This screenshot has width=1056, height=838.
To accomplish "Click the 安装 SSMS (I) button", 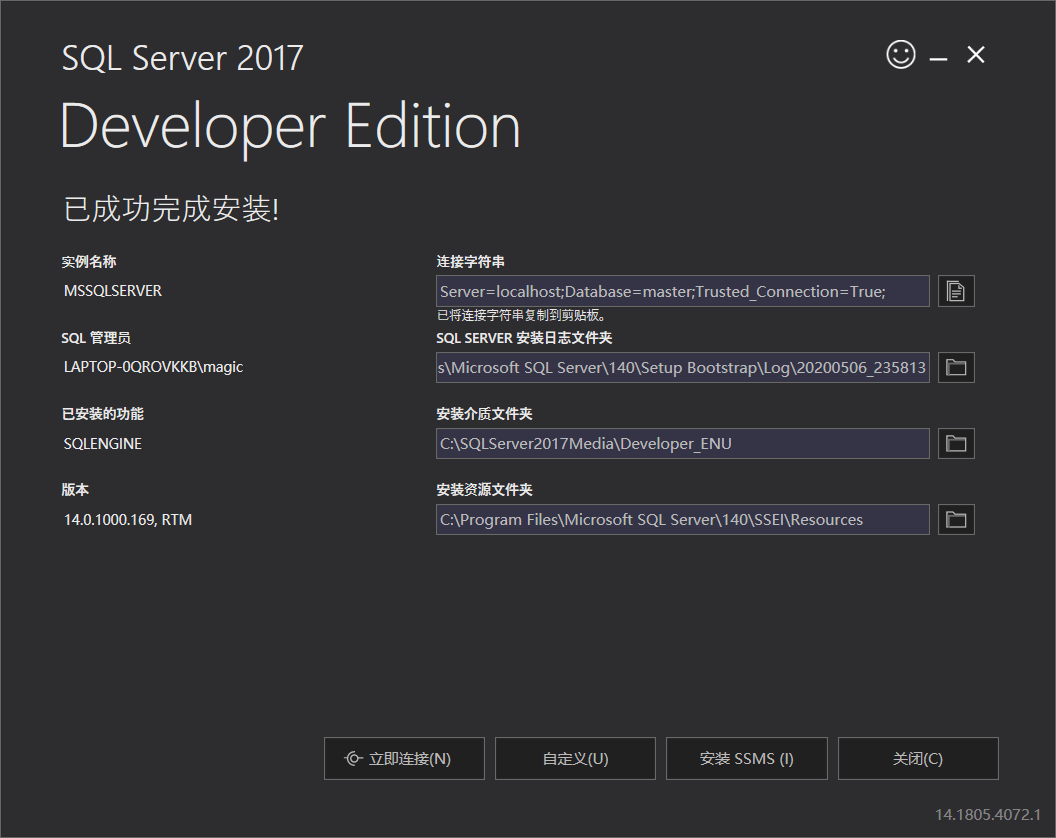I will (747, 759).
